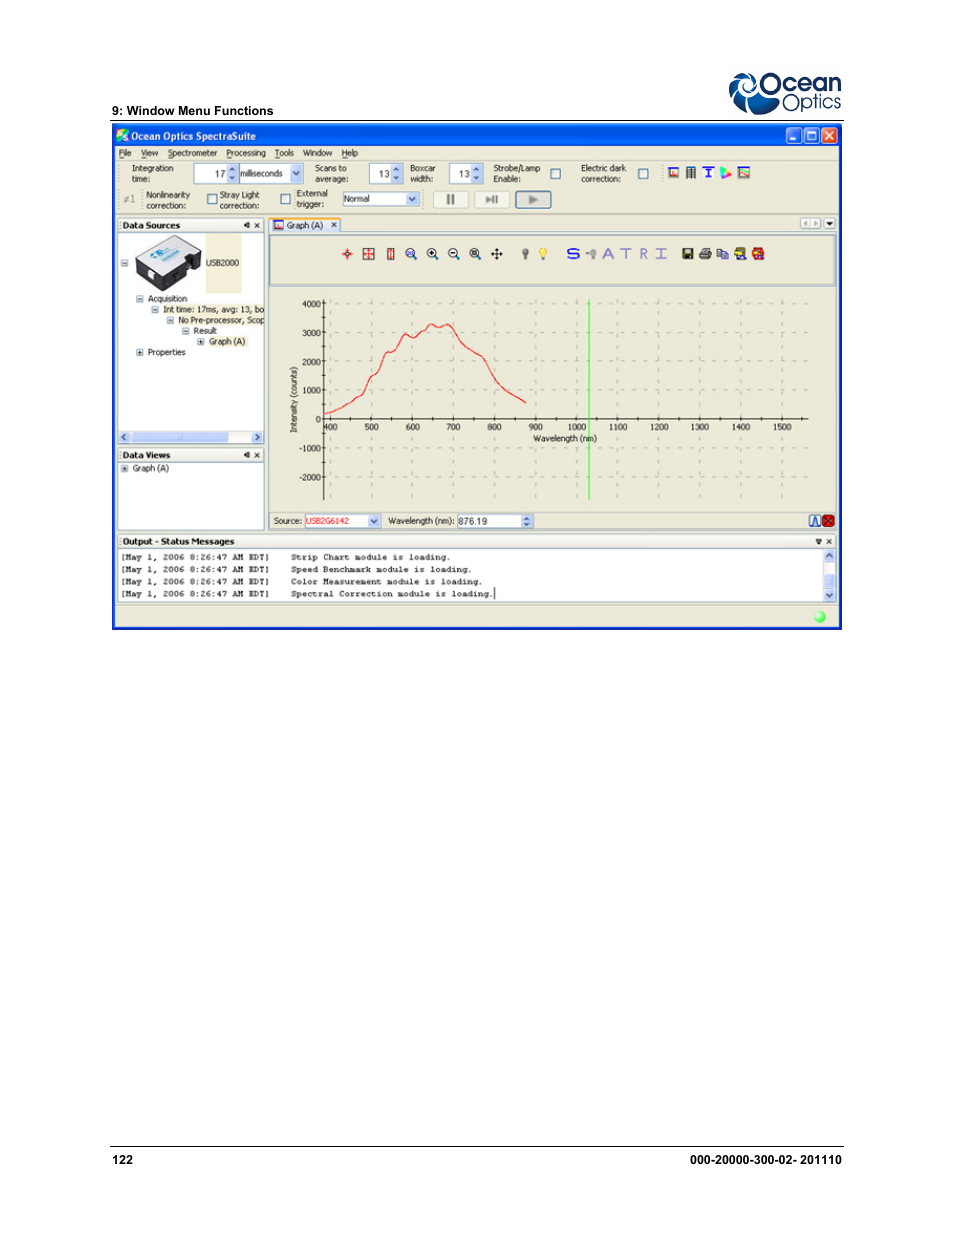Screen dimensions: 954x1235
Task: Collapse the USB2000 spectrometer node
Action: coord(125,264)
